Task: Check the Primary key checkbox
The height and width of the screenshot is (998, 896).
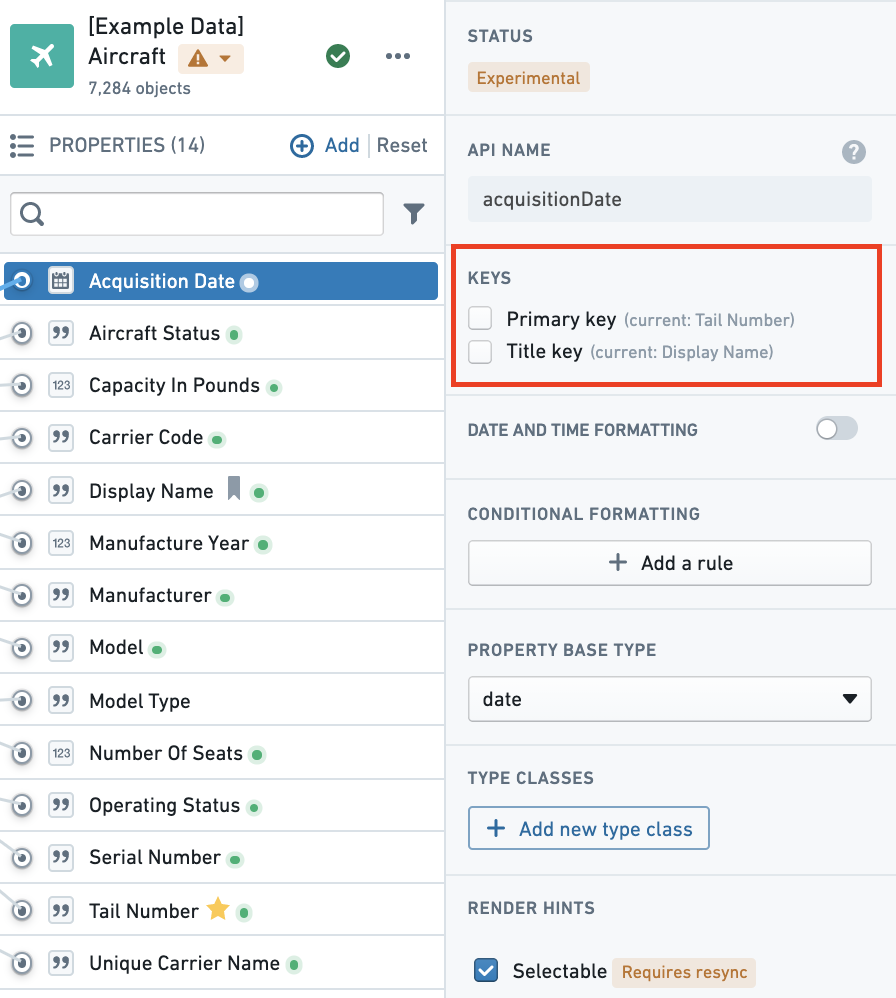Action: pyautogui.click(x=480, y=318)
